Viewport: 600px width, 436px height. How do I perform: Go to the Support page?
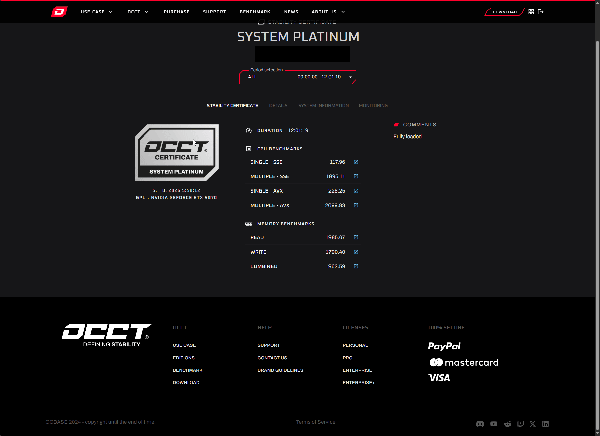(x=214, y=12)
